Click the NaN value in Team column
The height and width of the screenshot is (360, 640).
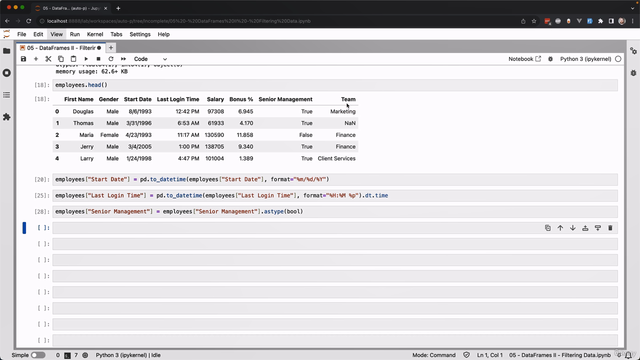350,123
